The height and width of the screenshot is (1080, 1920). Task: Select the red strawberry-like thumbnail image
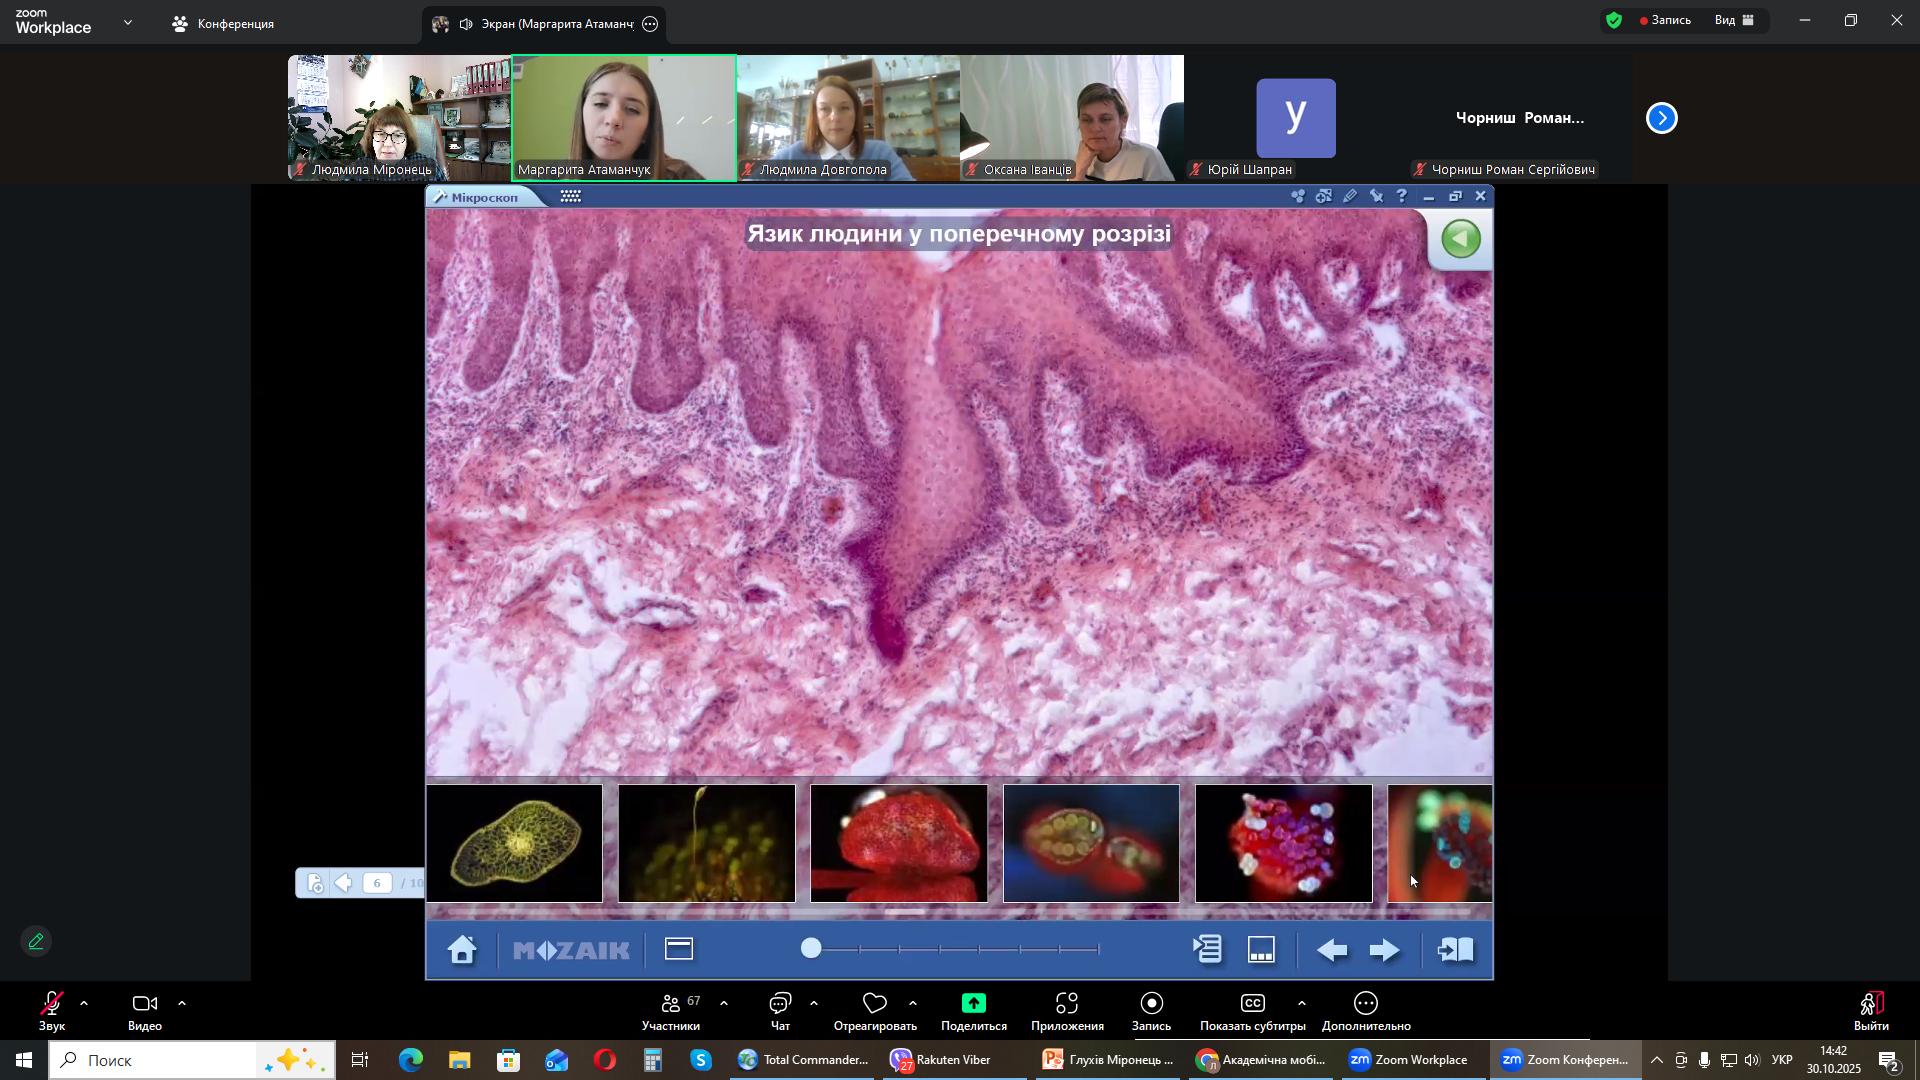click(x=898, y=843)
